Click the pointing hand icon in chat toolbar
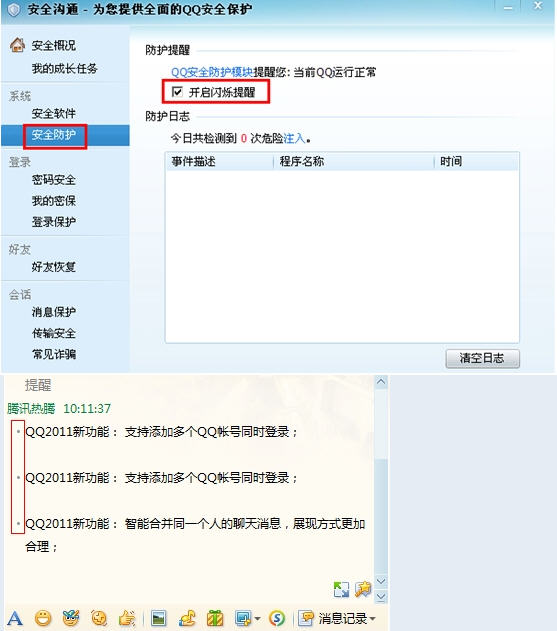The image size is (557, 631). [127, 618]
